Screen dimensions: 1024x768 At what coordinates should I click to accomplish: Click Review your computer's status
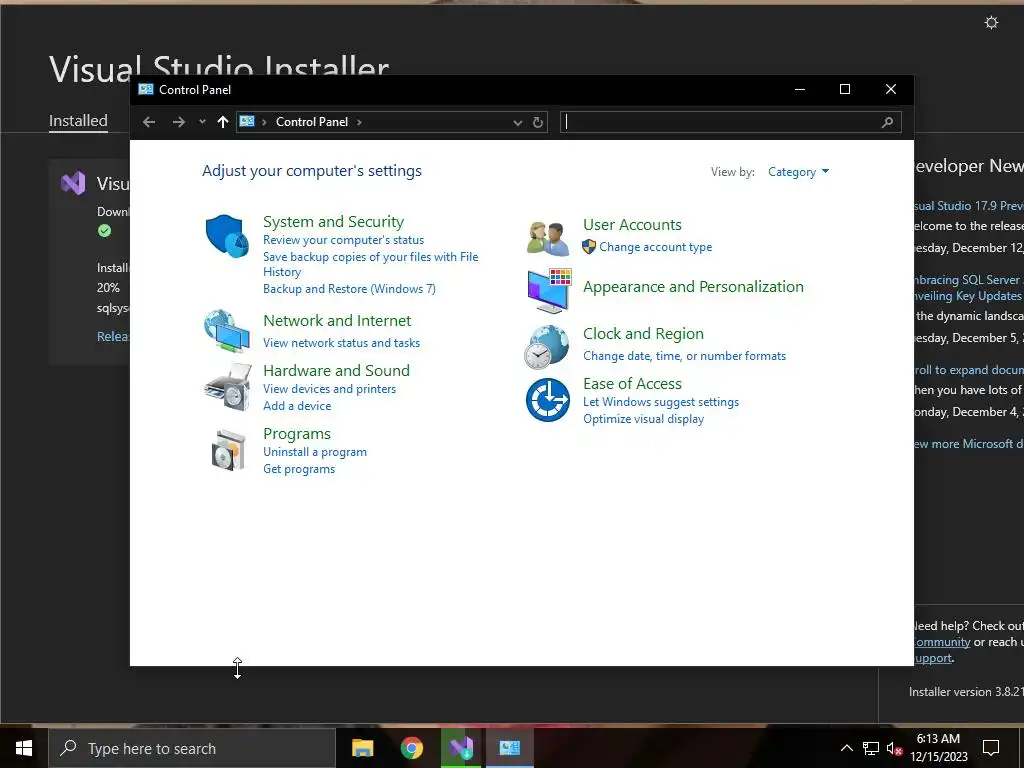click(x=344, y=240)
